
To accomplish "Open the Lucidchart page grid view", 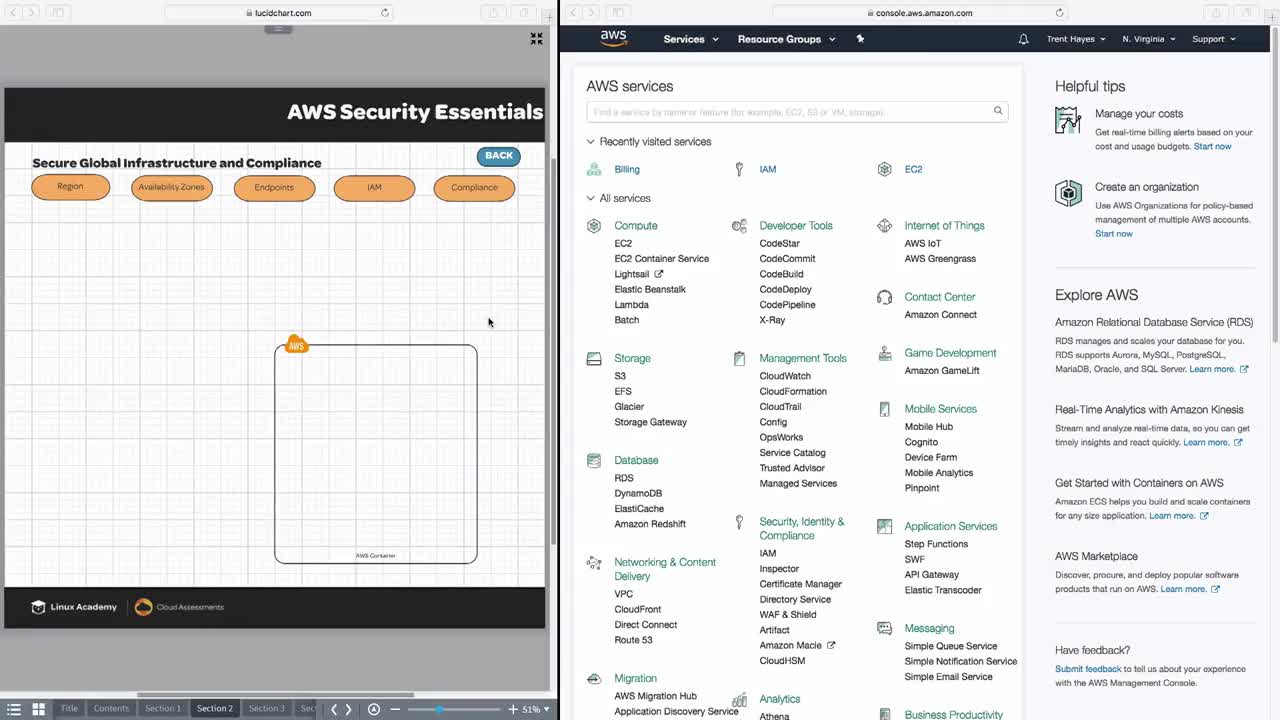I will pos(38,709).
